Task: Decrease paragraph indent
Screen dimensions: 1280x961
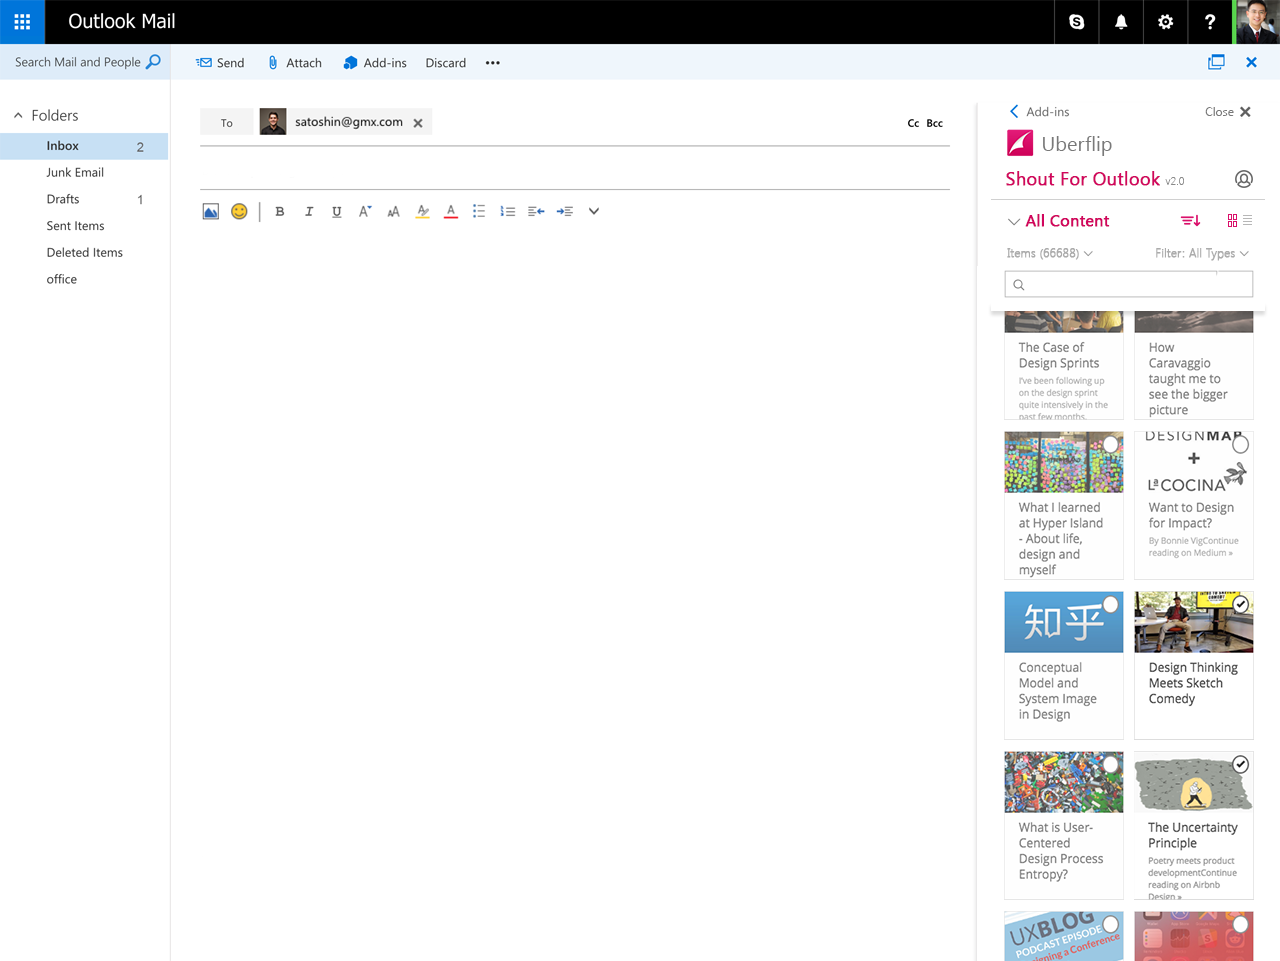Action: click(536, 211)
